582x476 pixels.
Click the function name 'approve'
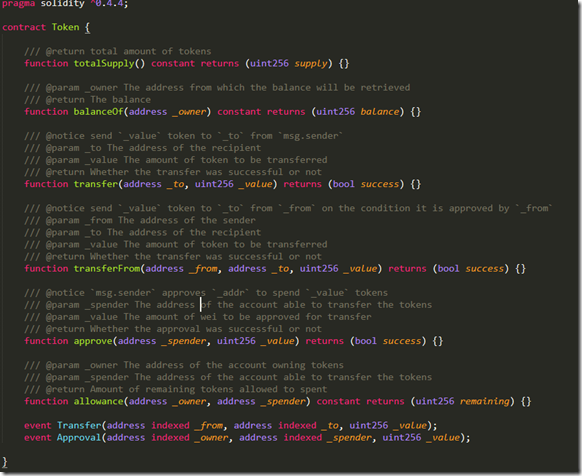[x=93, y=341]
